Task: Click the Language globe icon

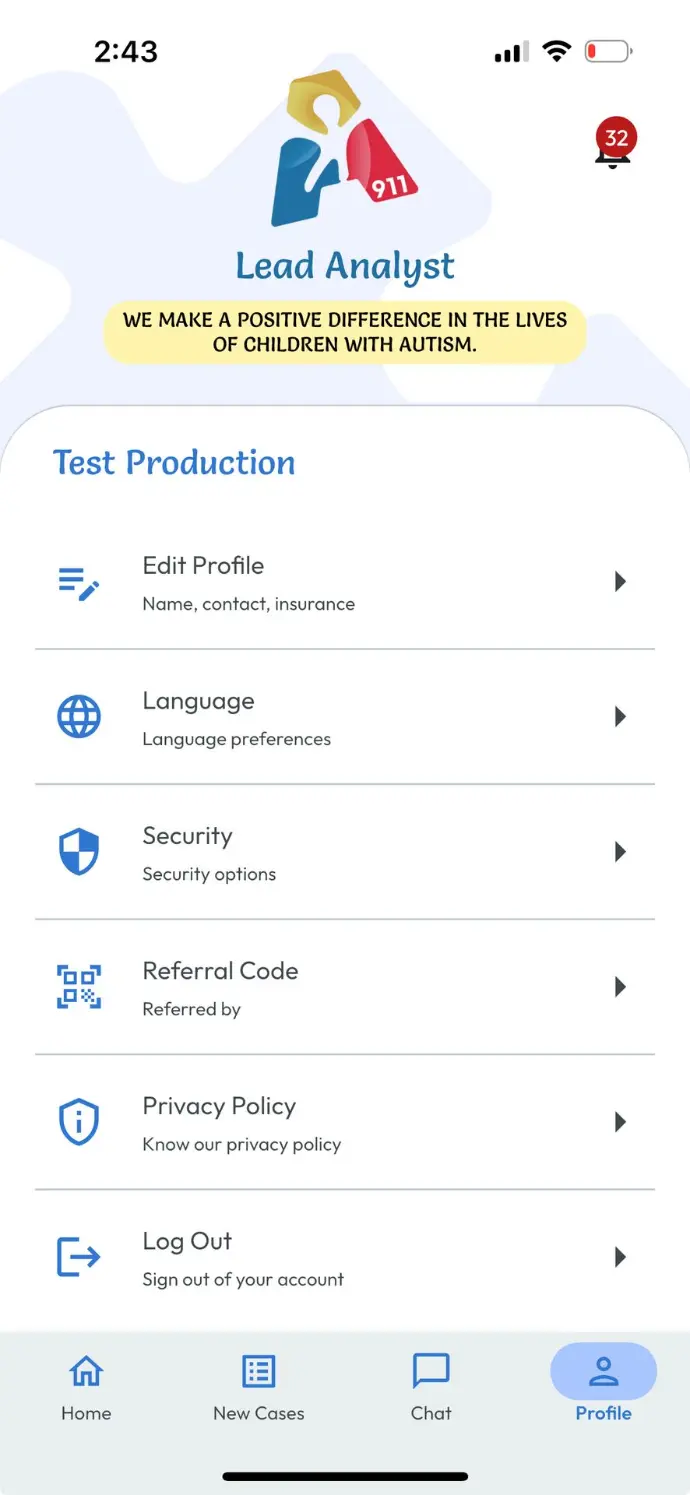Action: tap(79, 717)
